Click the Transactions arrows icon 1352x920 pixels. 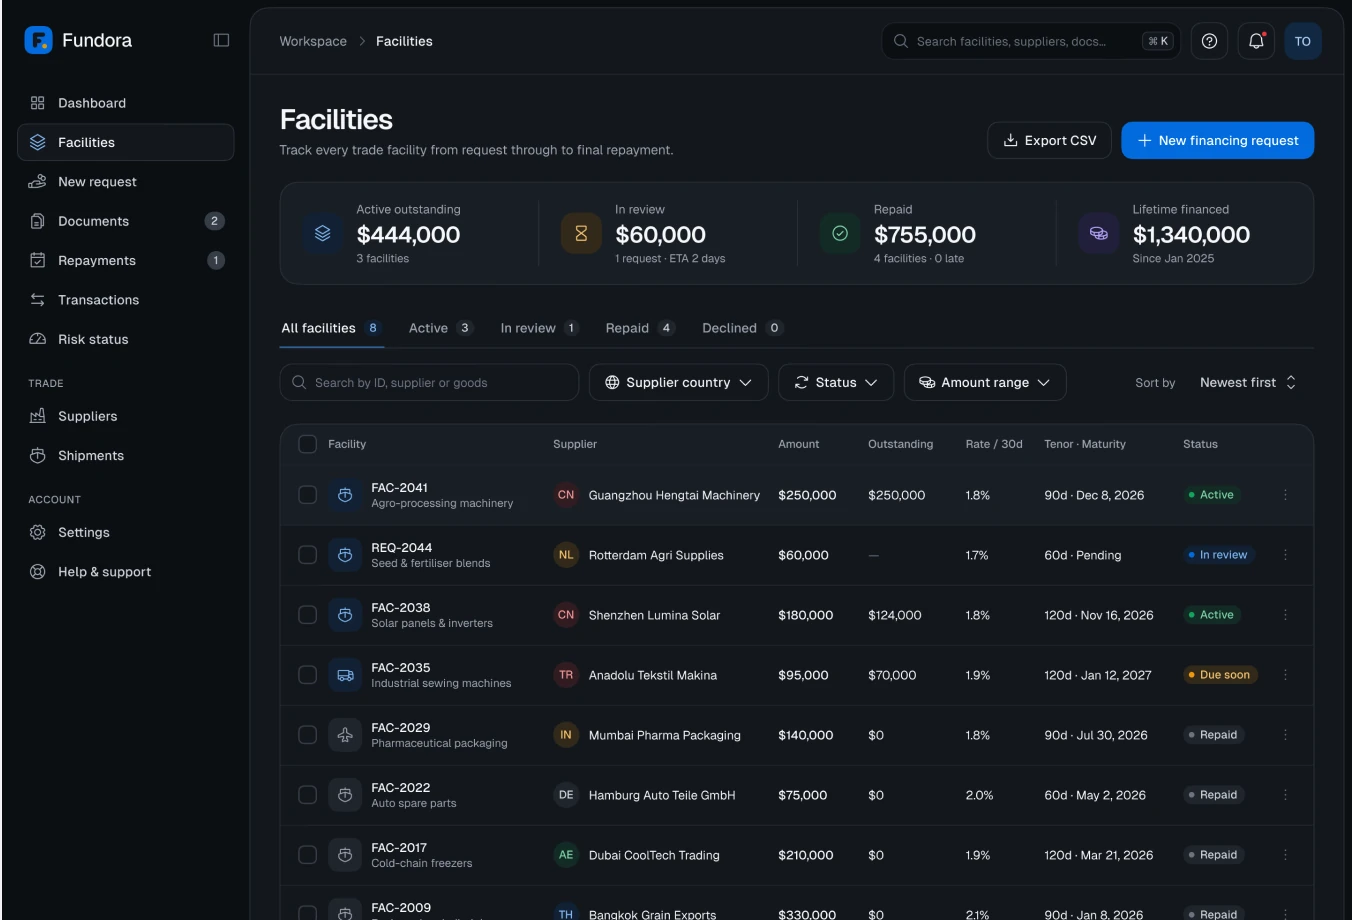tap(38, 300)
